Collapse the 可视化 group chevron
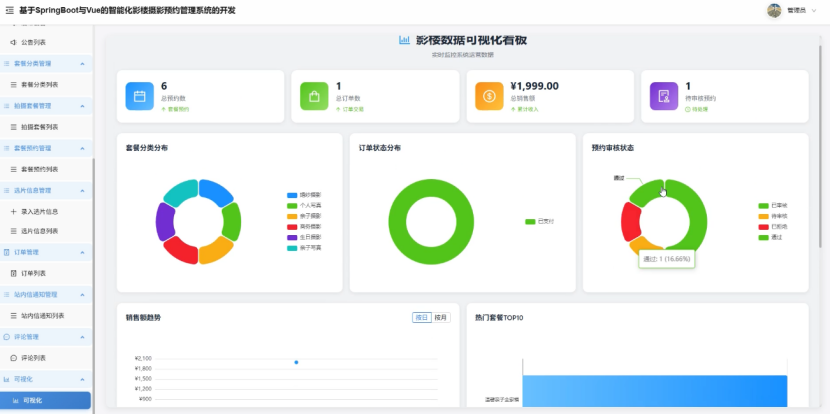Viewport: 830px width, 414px height. 82,379
